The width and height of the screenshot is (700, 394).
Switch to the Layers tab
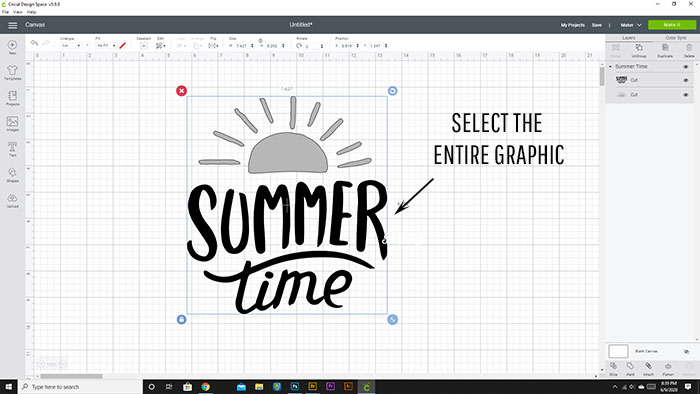(x=629, y=38)
